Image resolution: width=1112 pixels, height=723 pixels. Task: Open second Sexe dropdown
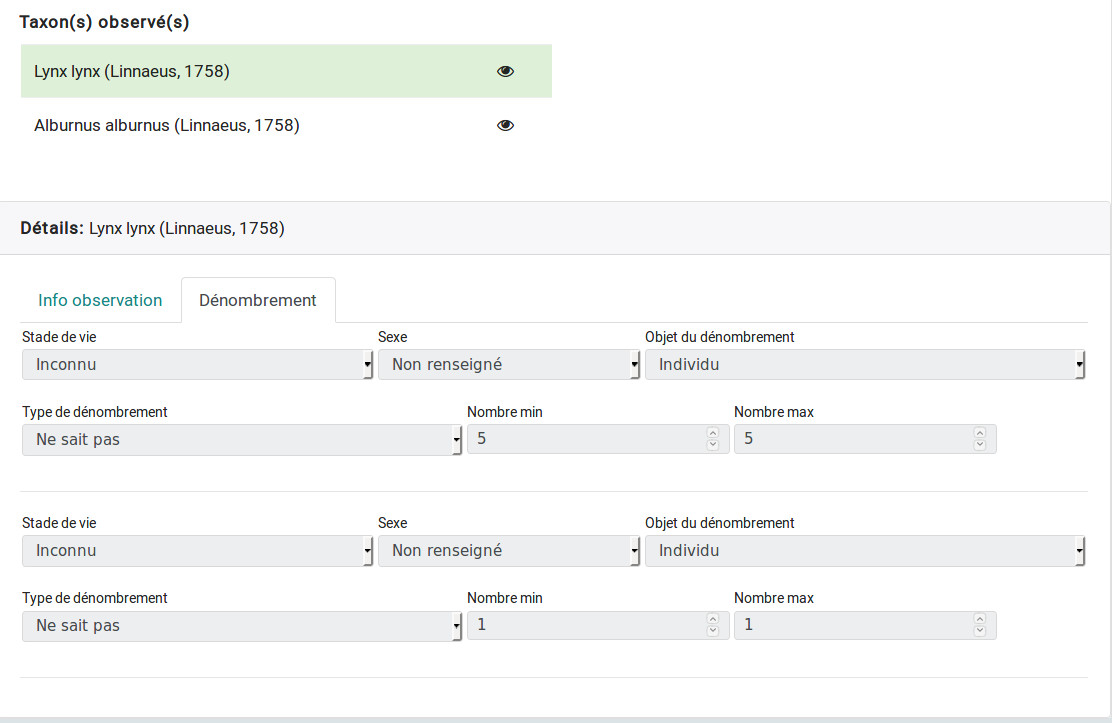[x=508, y=550]
